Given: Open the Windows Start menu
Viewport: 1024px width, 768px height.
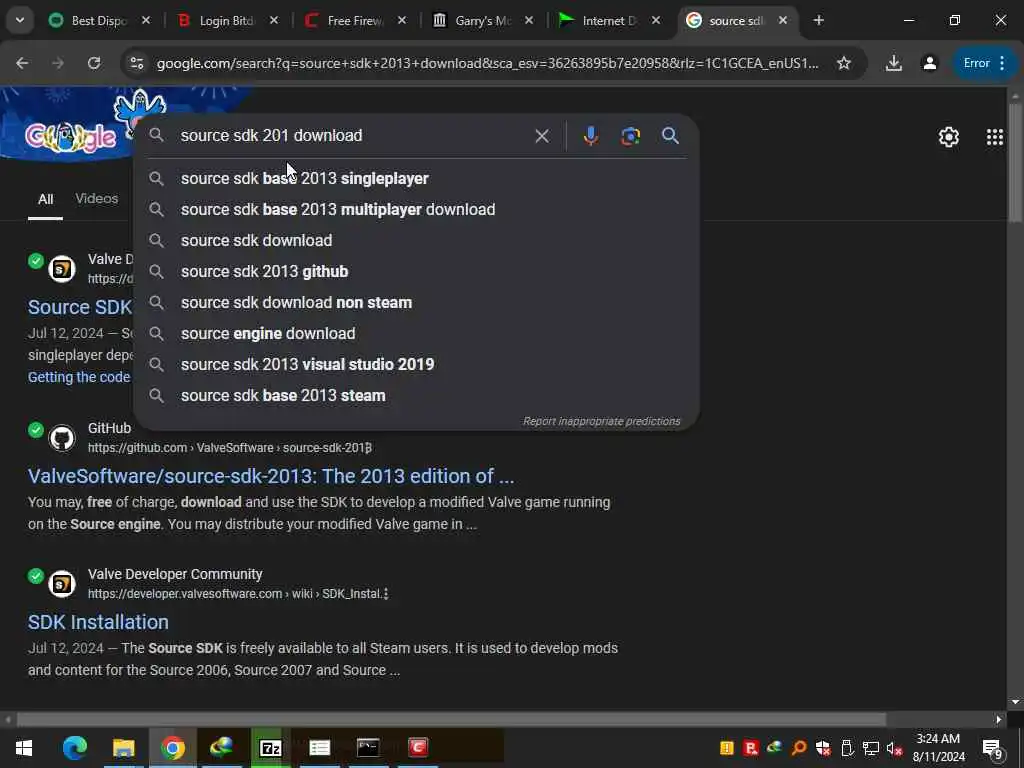Looking at the screenshot, I should click(x=24, y=748).
